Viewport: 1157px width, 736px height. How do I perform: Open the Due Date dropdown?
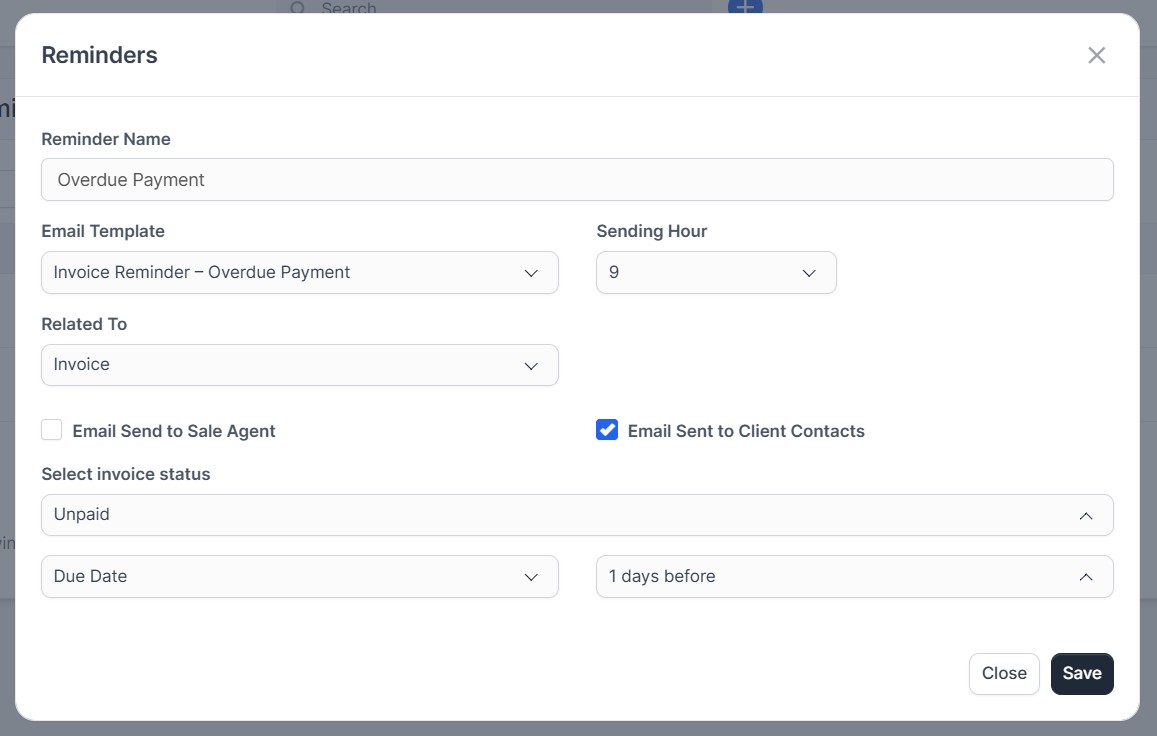pos(300,577)
